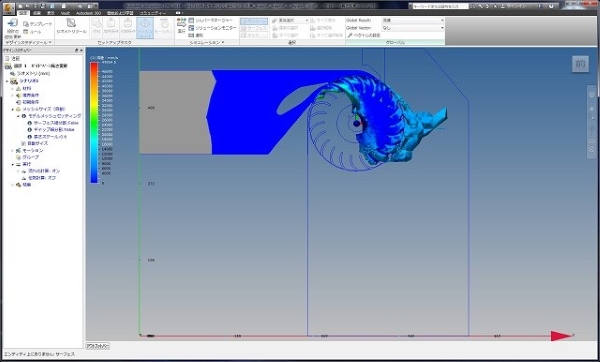Open the Solution Monitor

[x=212, y=28]
